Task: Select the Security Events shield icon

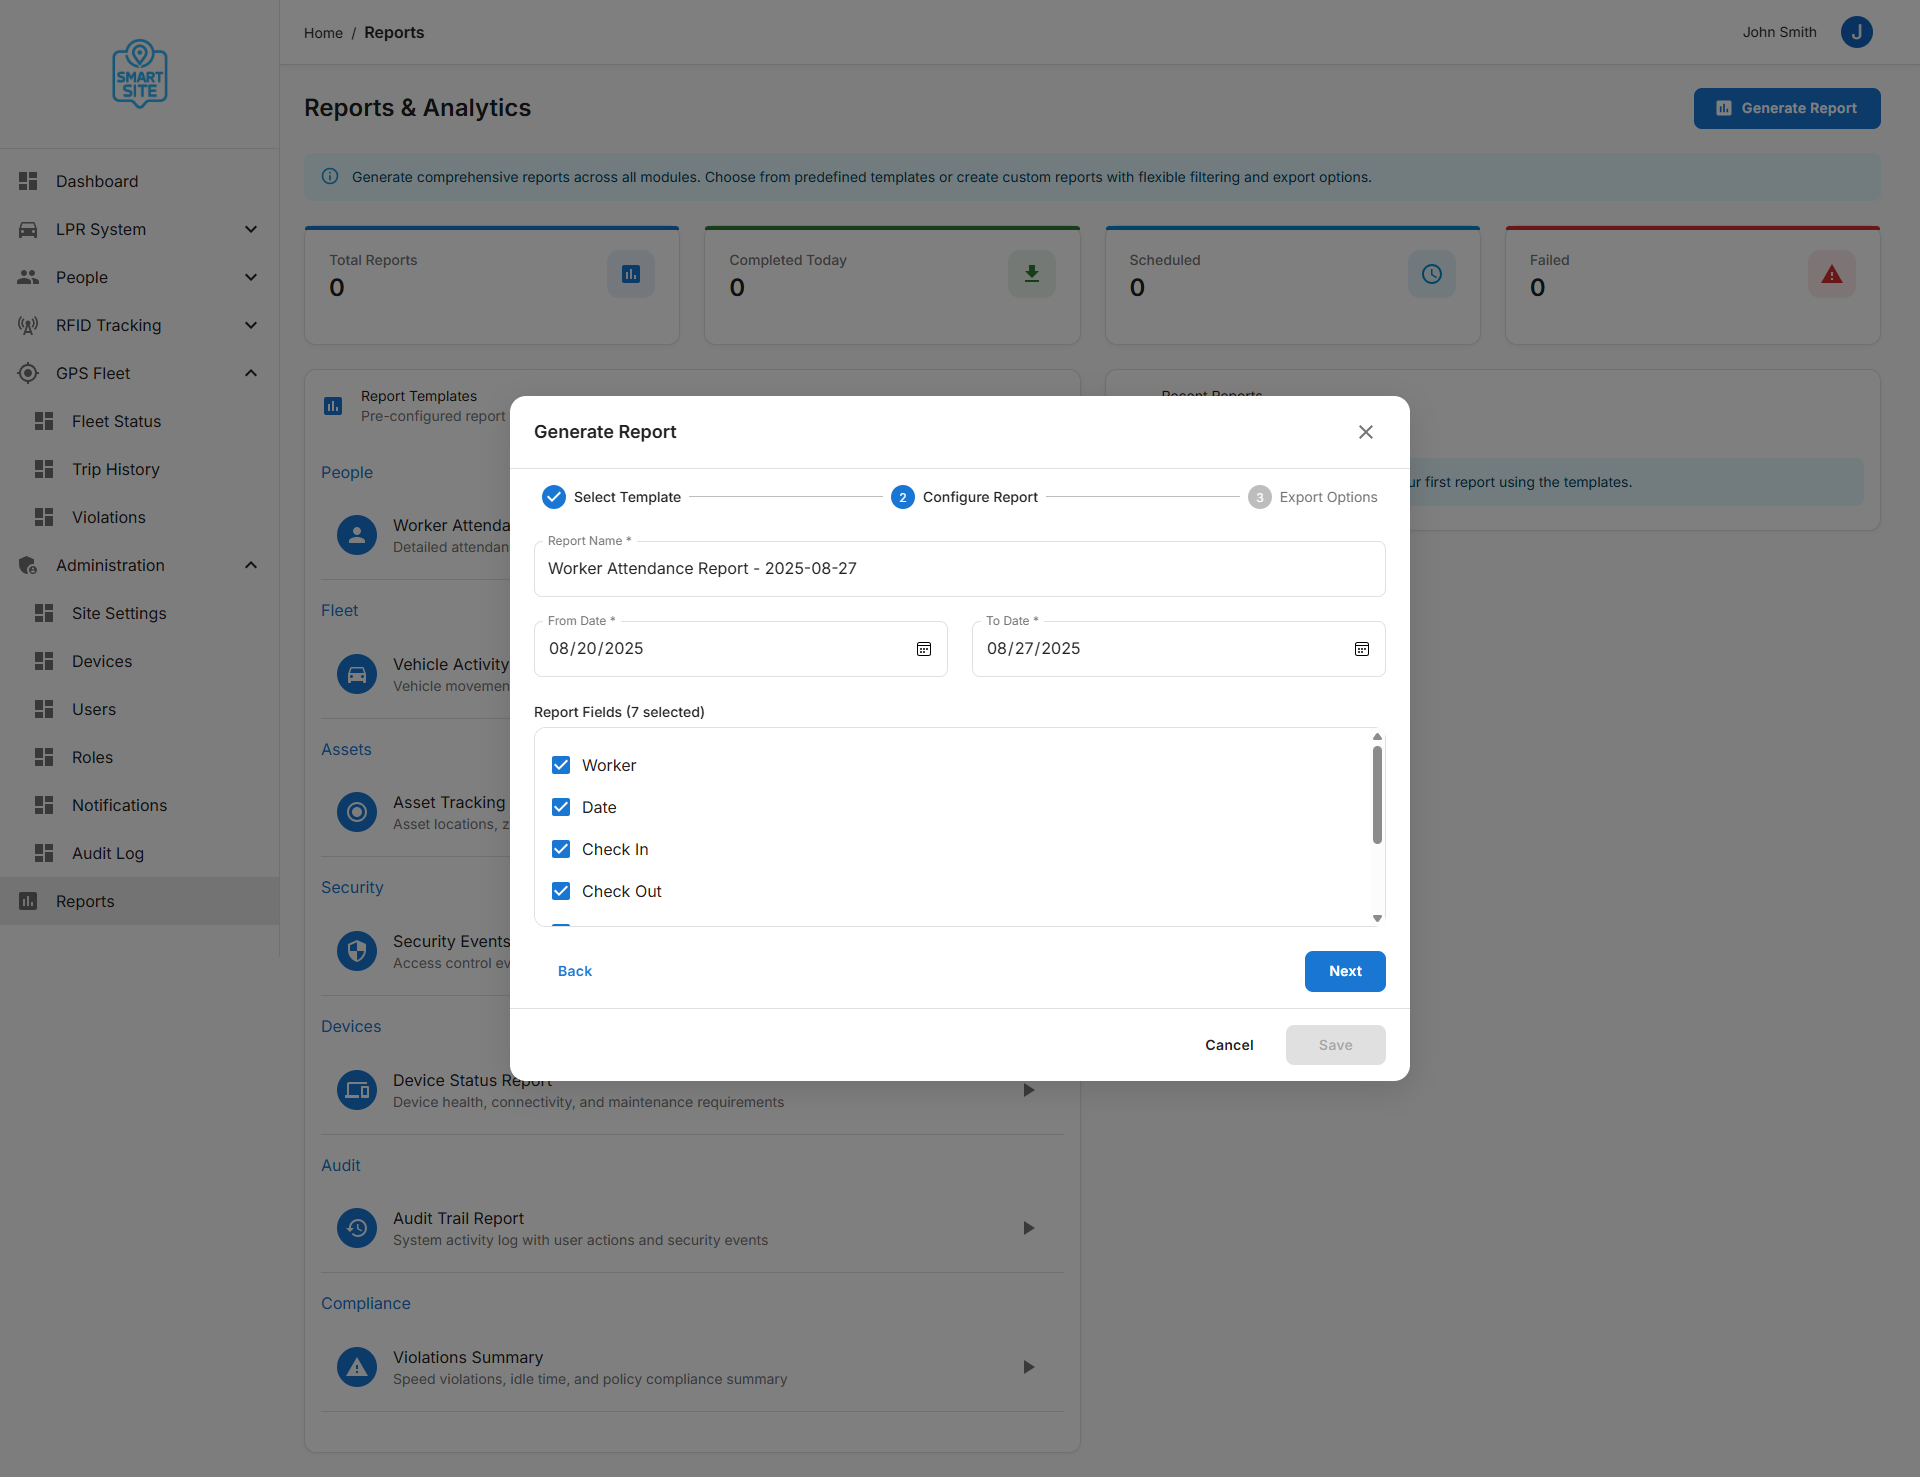Action: (x=357, y=950)
